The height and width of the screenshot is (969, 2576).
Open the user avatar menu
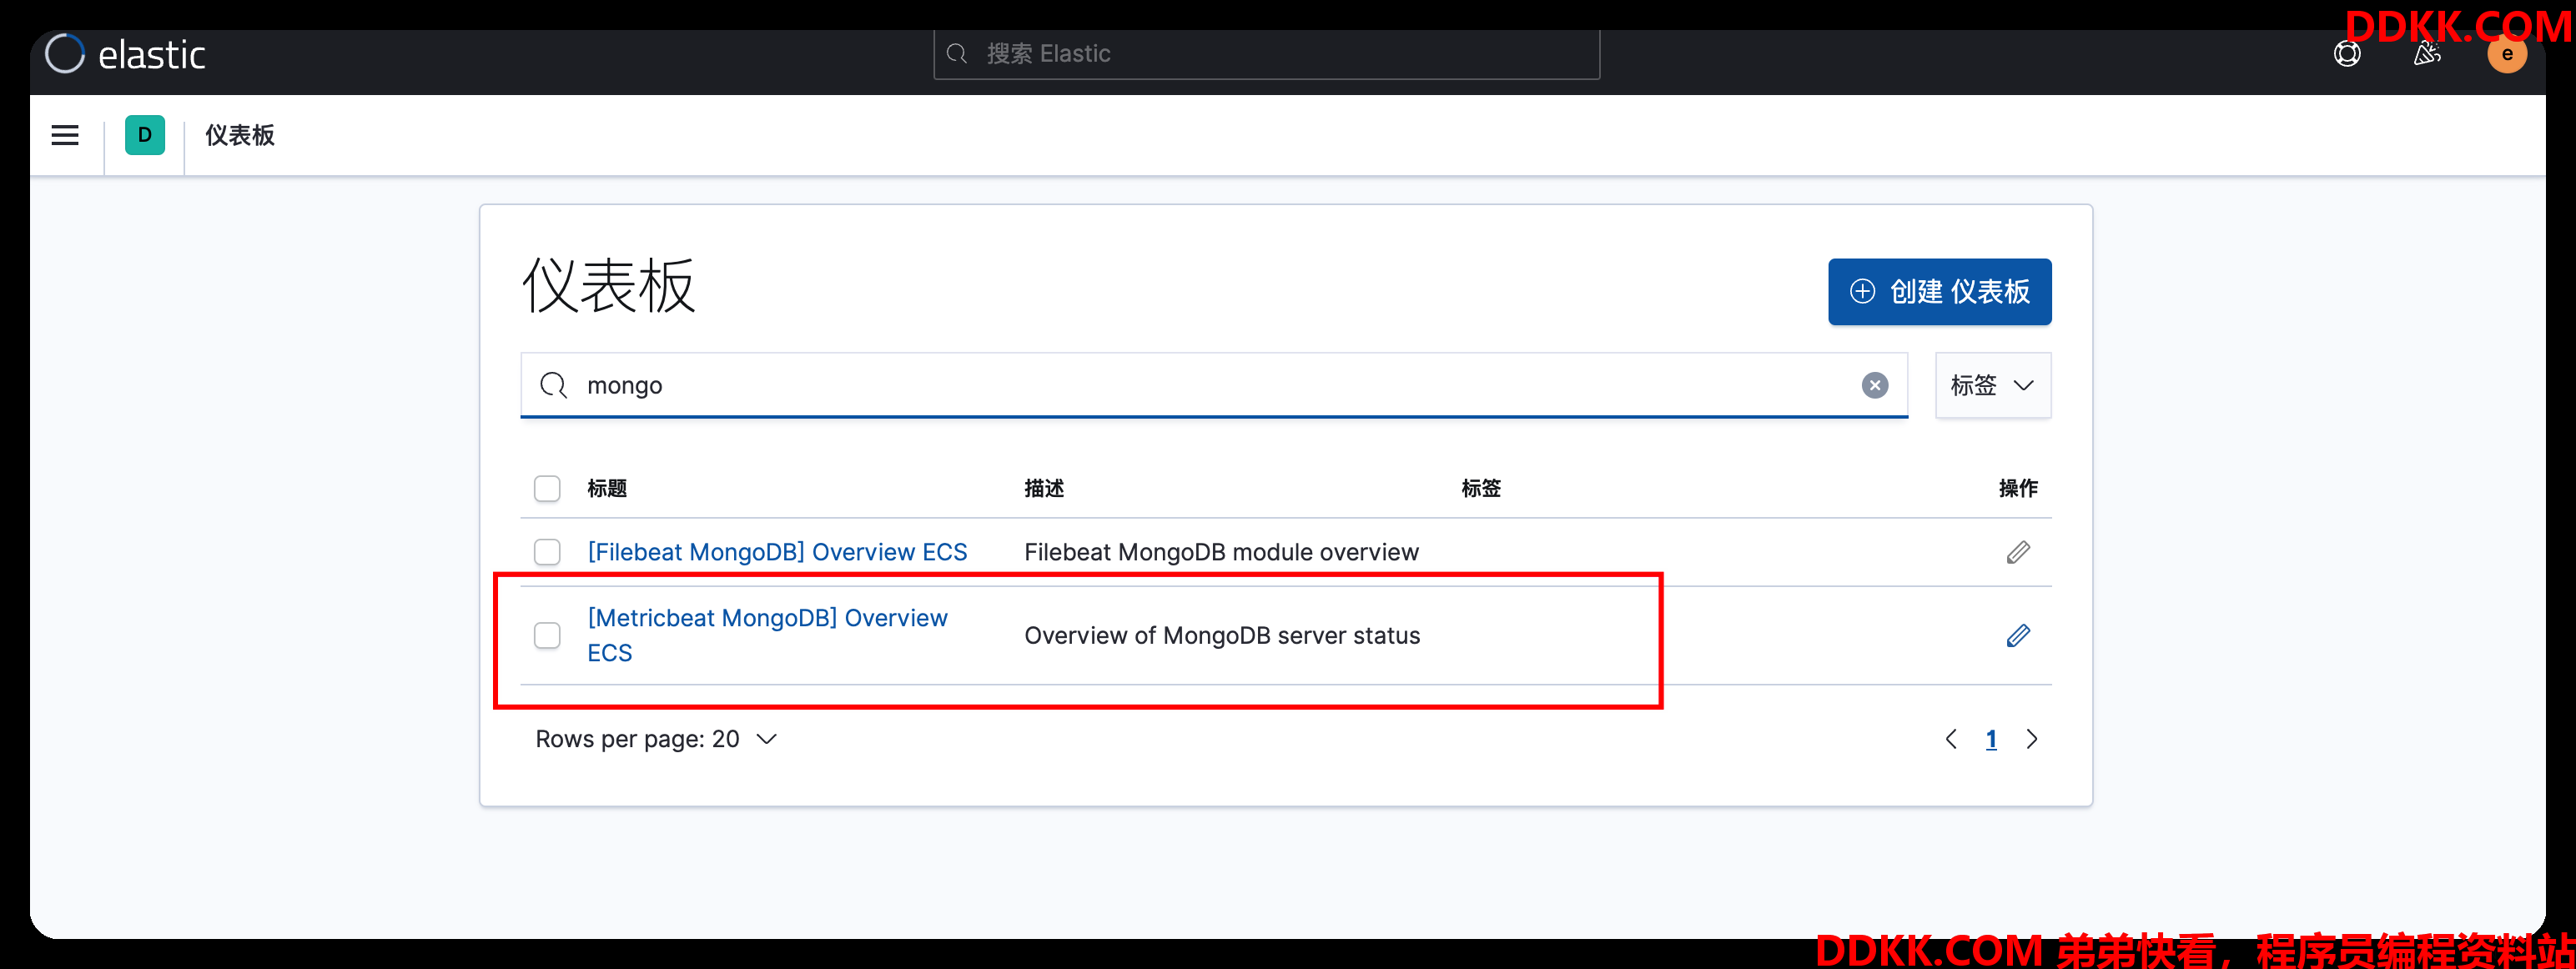2507,54
